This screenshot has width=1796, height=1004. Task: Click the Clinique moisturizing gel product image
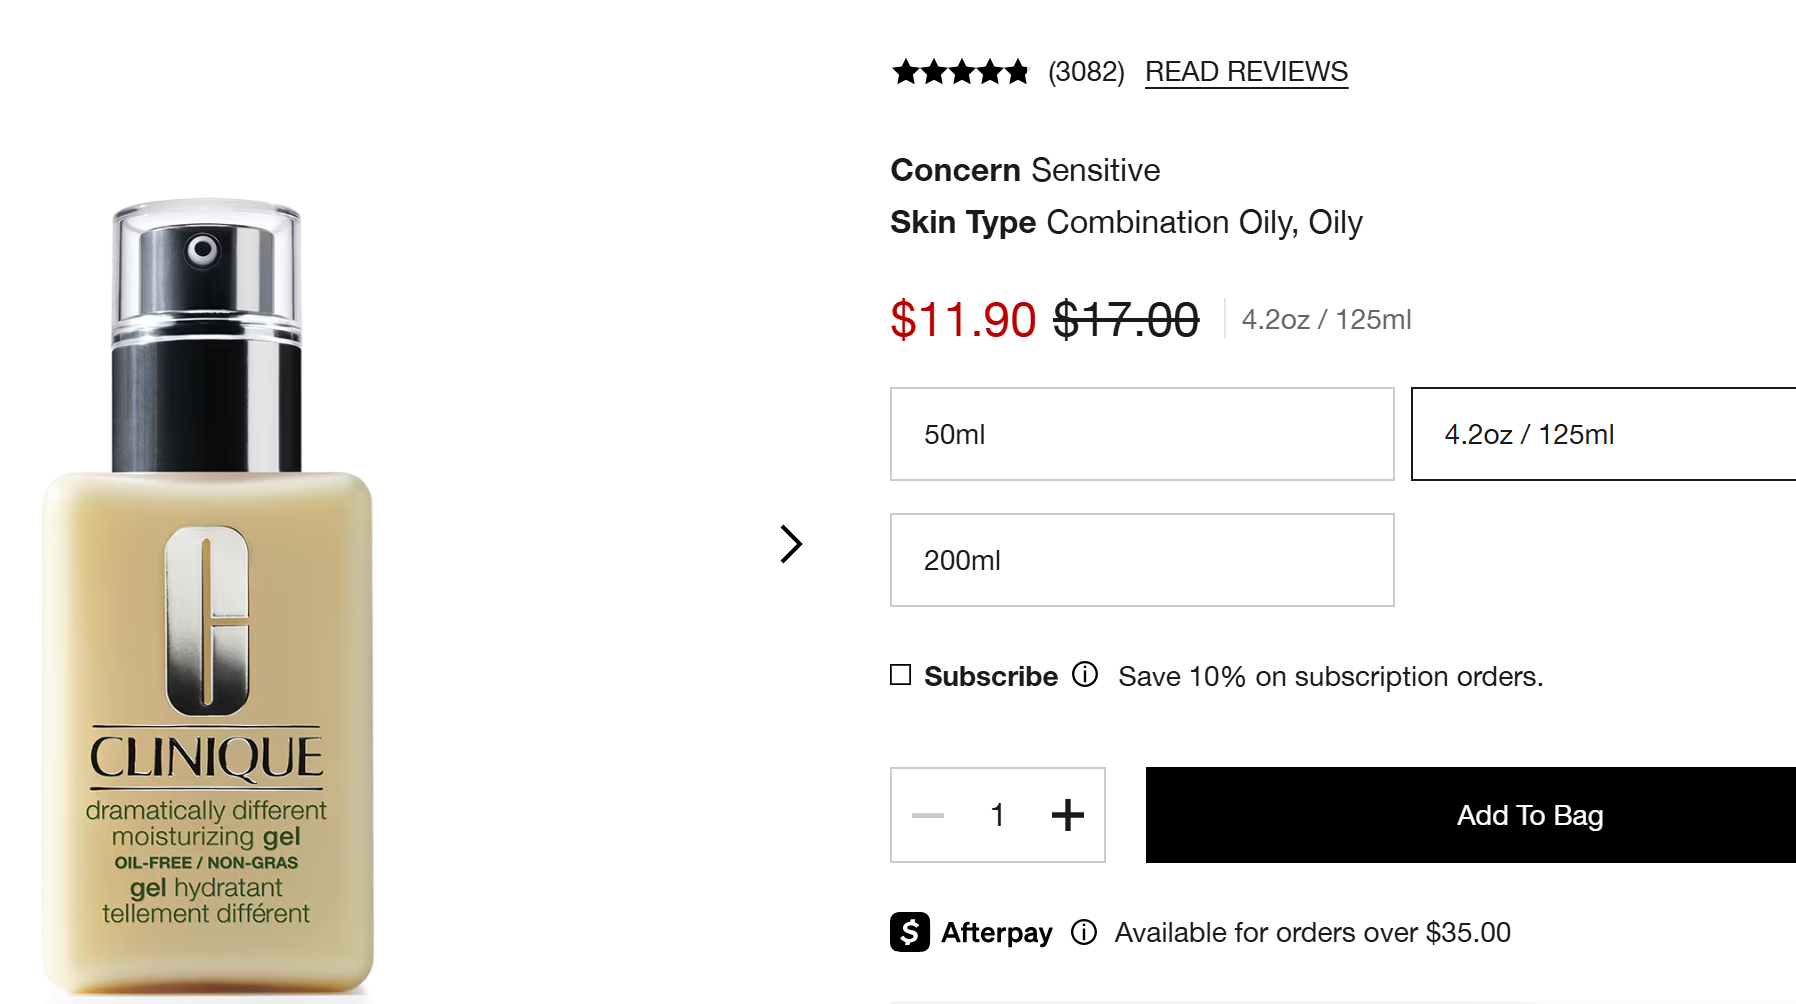coord(207,600)
